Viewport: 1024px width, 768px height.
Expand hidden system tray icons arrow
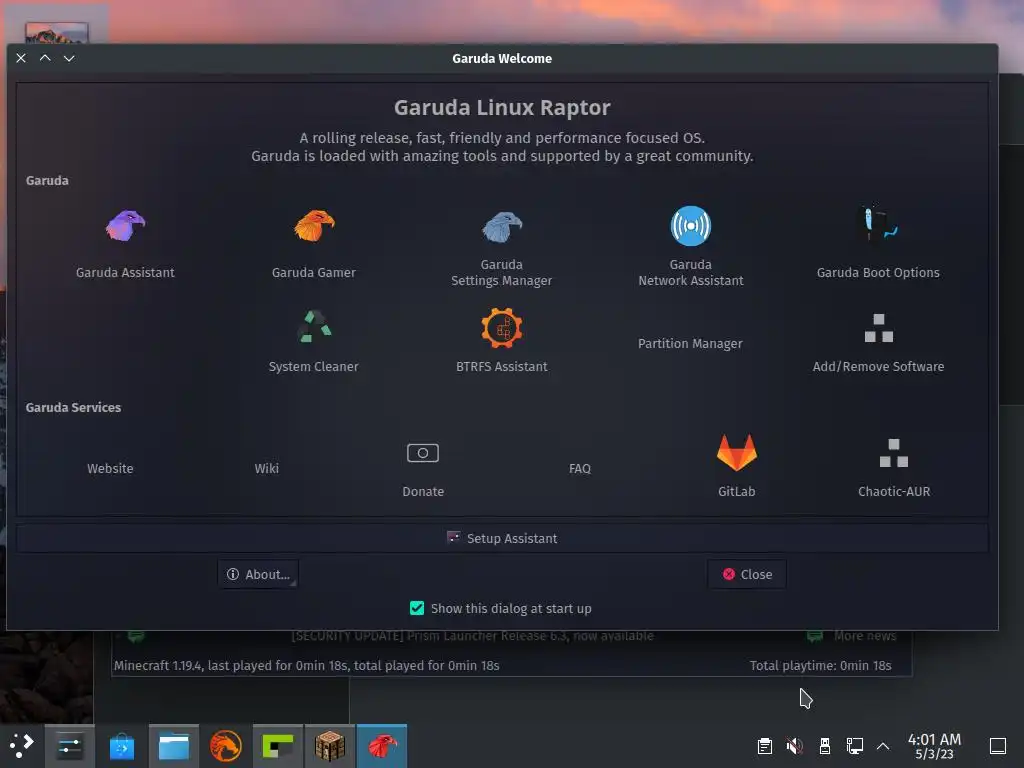[883, 746]
